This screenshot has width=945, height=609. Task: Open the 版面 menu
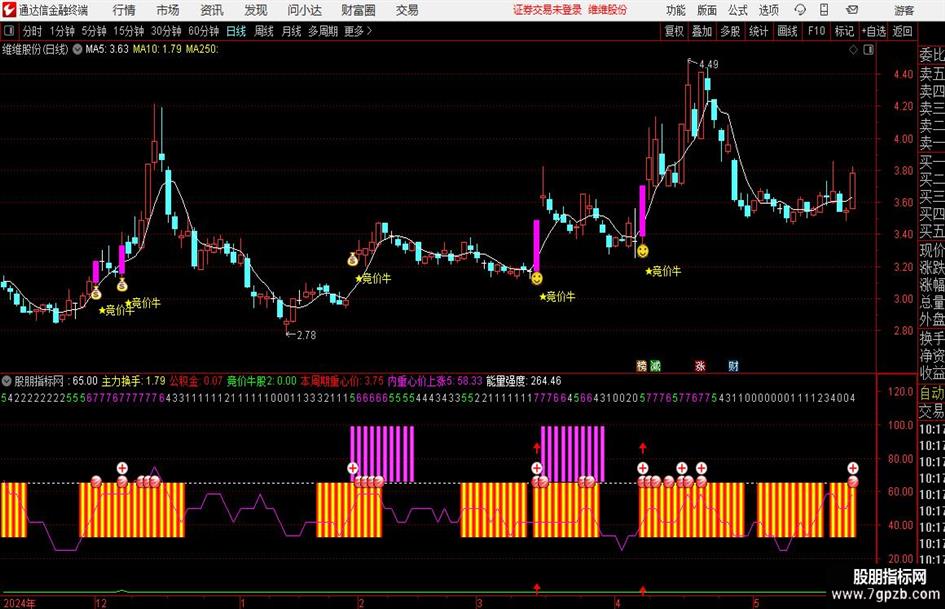pos(707,10)
